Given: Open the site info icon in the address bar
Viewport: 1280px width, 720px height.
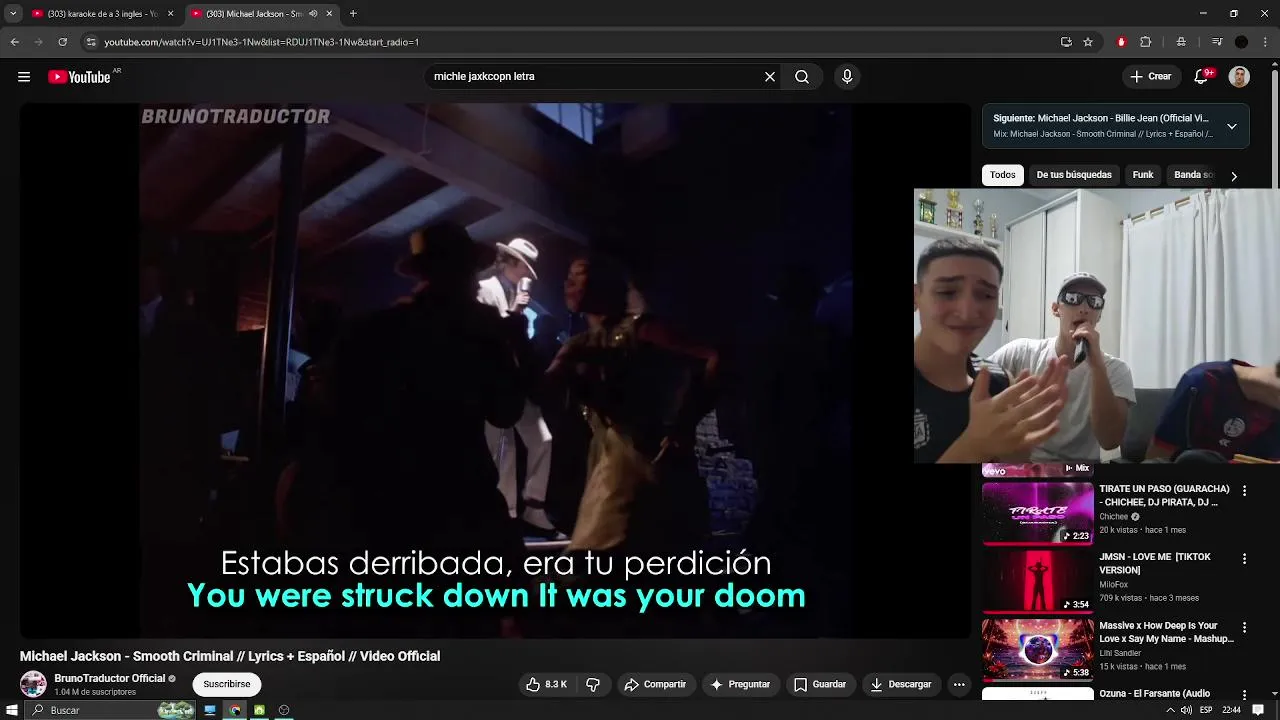Looking at the screenshot, I should coord(91,42).
